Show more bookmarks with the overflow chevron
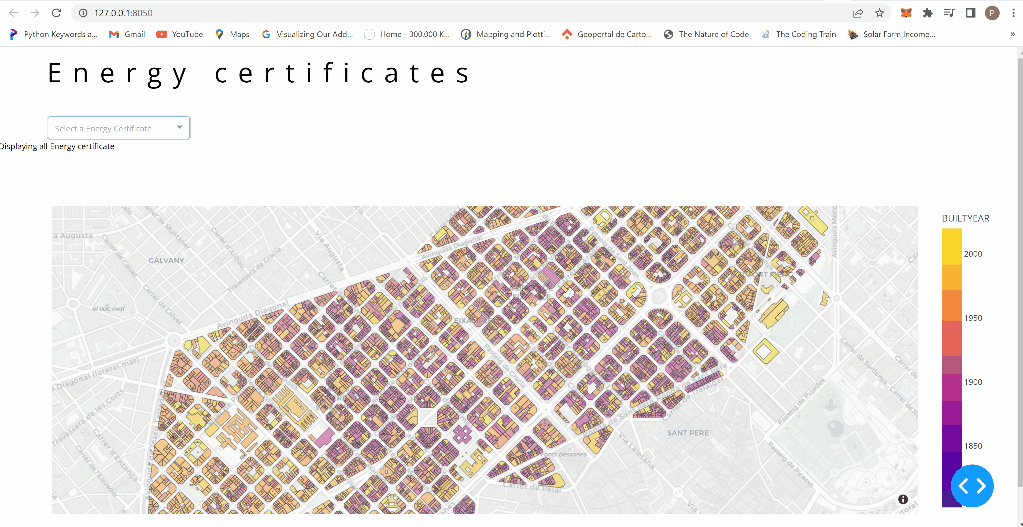Screen dimensions: 1023x527 [1012, 34]
